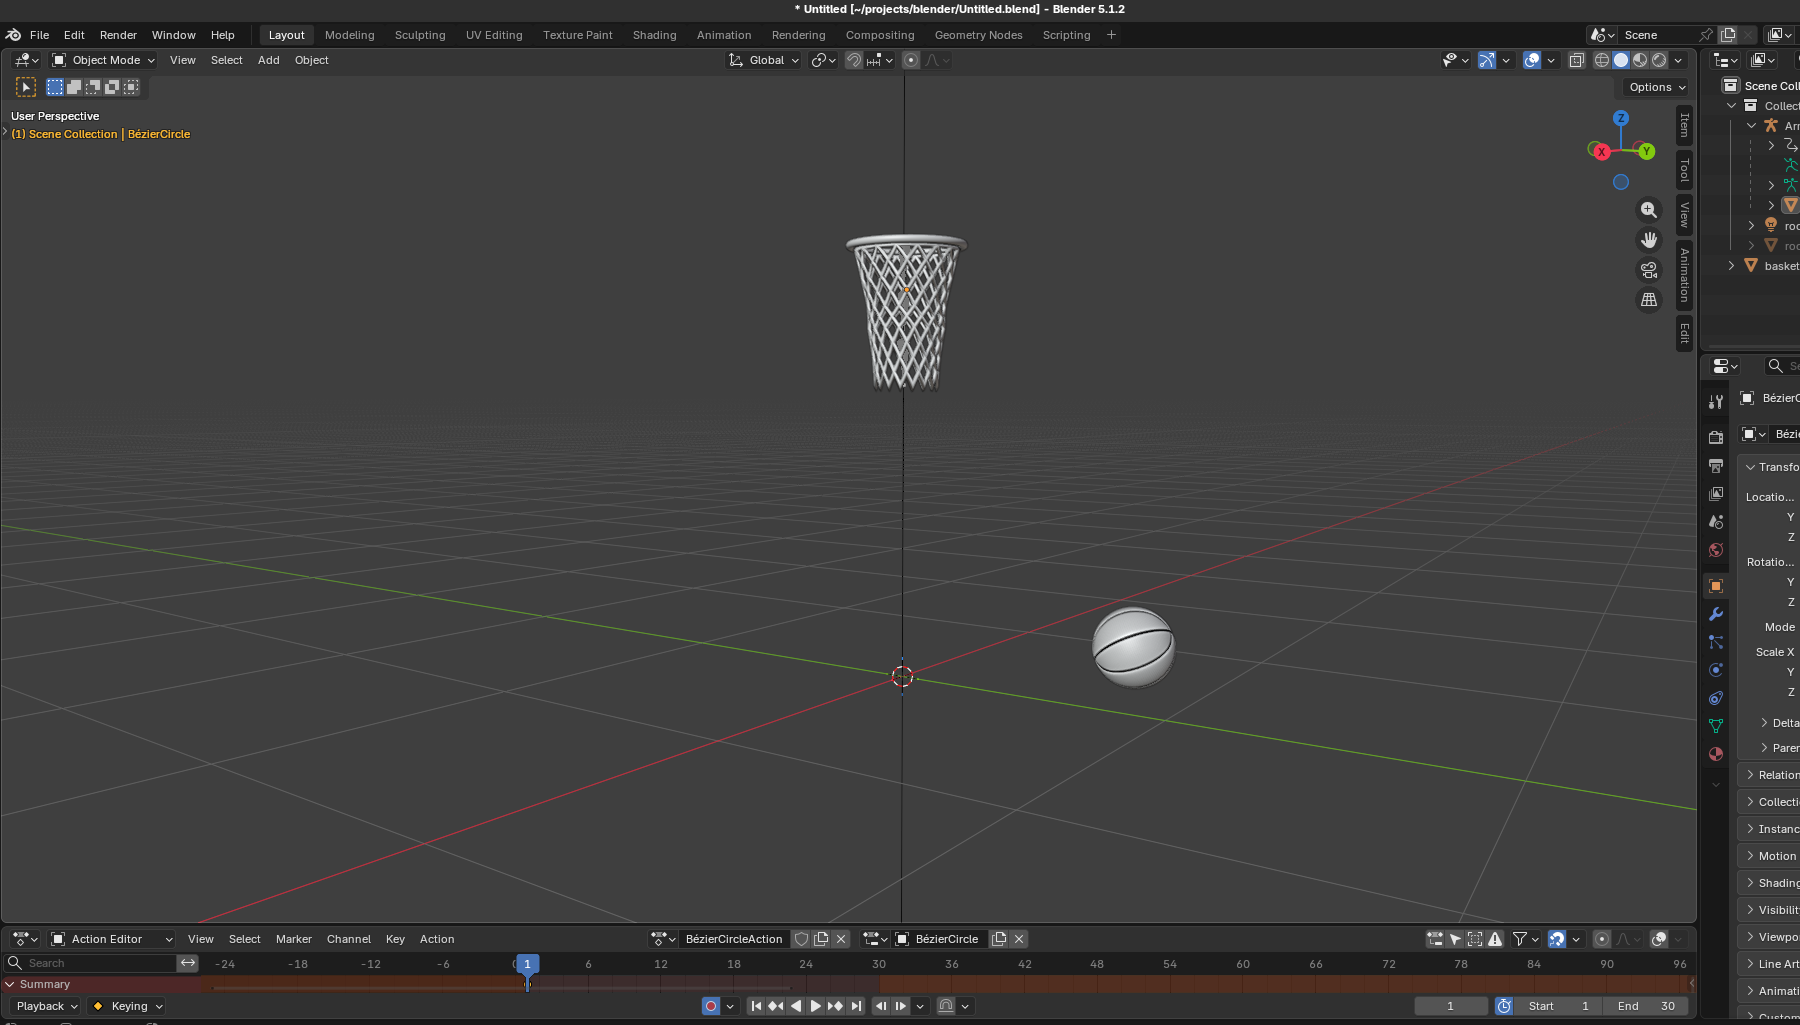Screen dimensions: 1800x1025
Task: Click the pan hand viewport gizmo
Action: 1649,240
